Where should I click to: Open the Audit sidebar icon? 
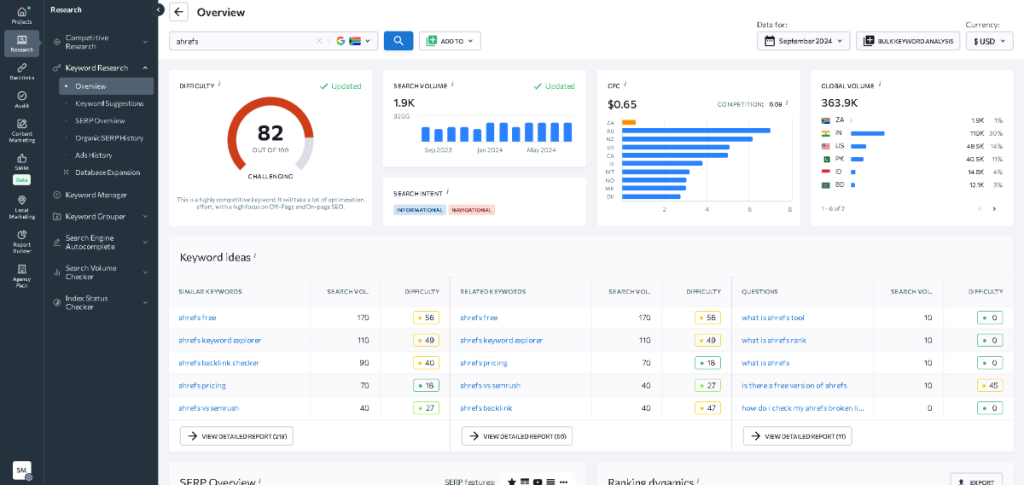pos(22,99)
